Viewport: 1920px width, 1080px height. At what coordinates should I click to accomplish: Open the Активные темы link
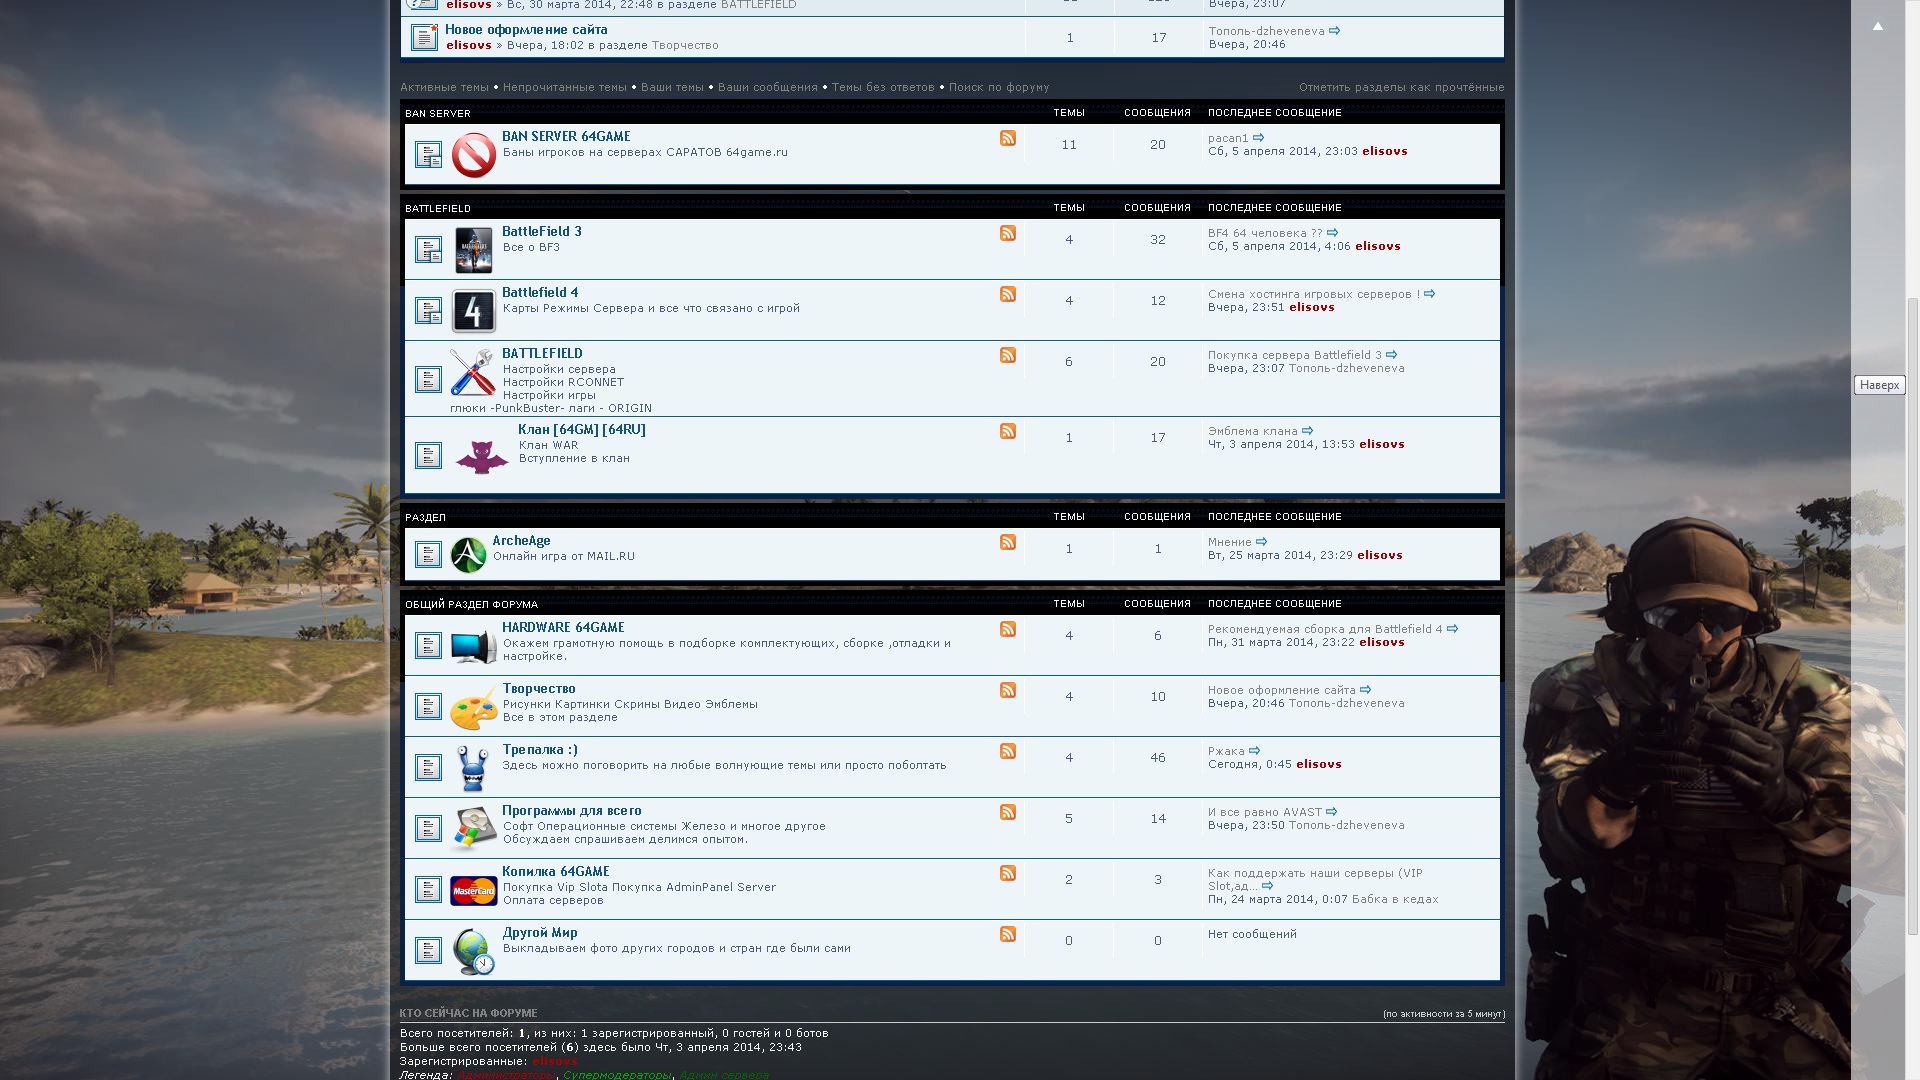coord(444,87)
